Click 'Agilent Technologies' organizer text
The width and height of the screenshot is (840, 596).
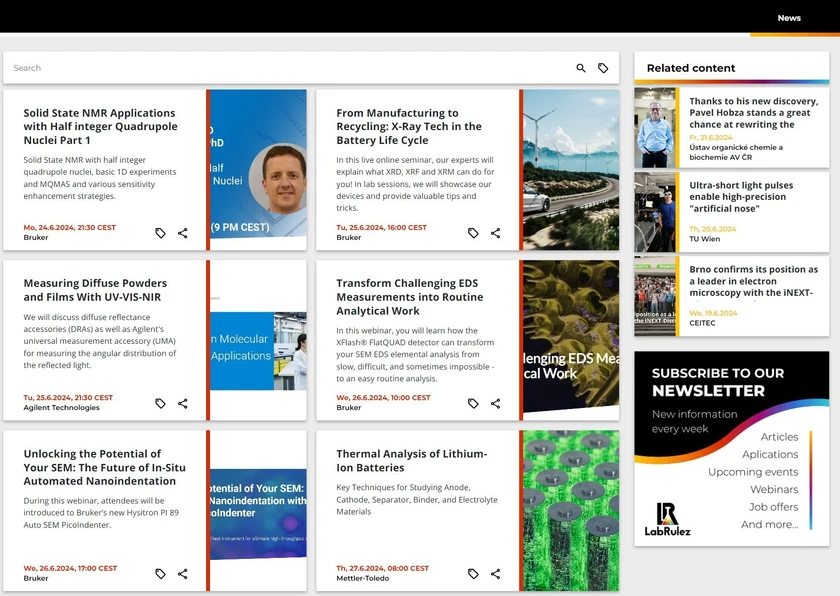(x=62, y=408)
